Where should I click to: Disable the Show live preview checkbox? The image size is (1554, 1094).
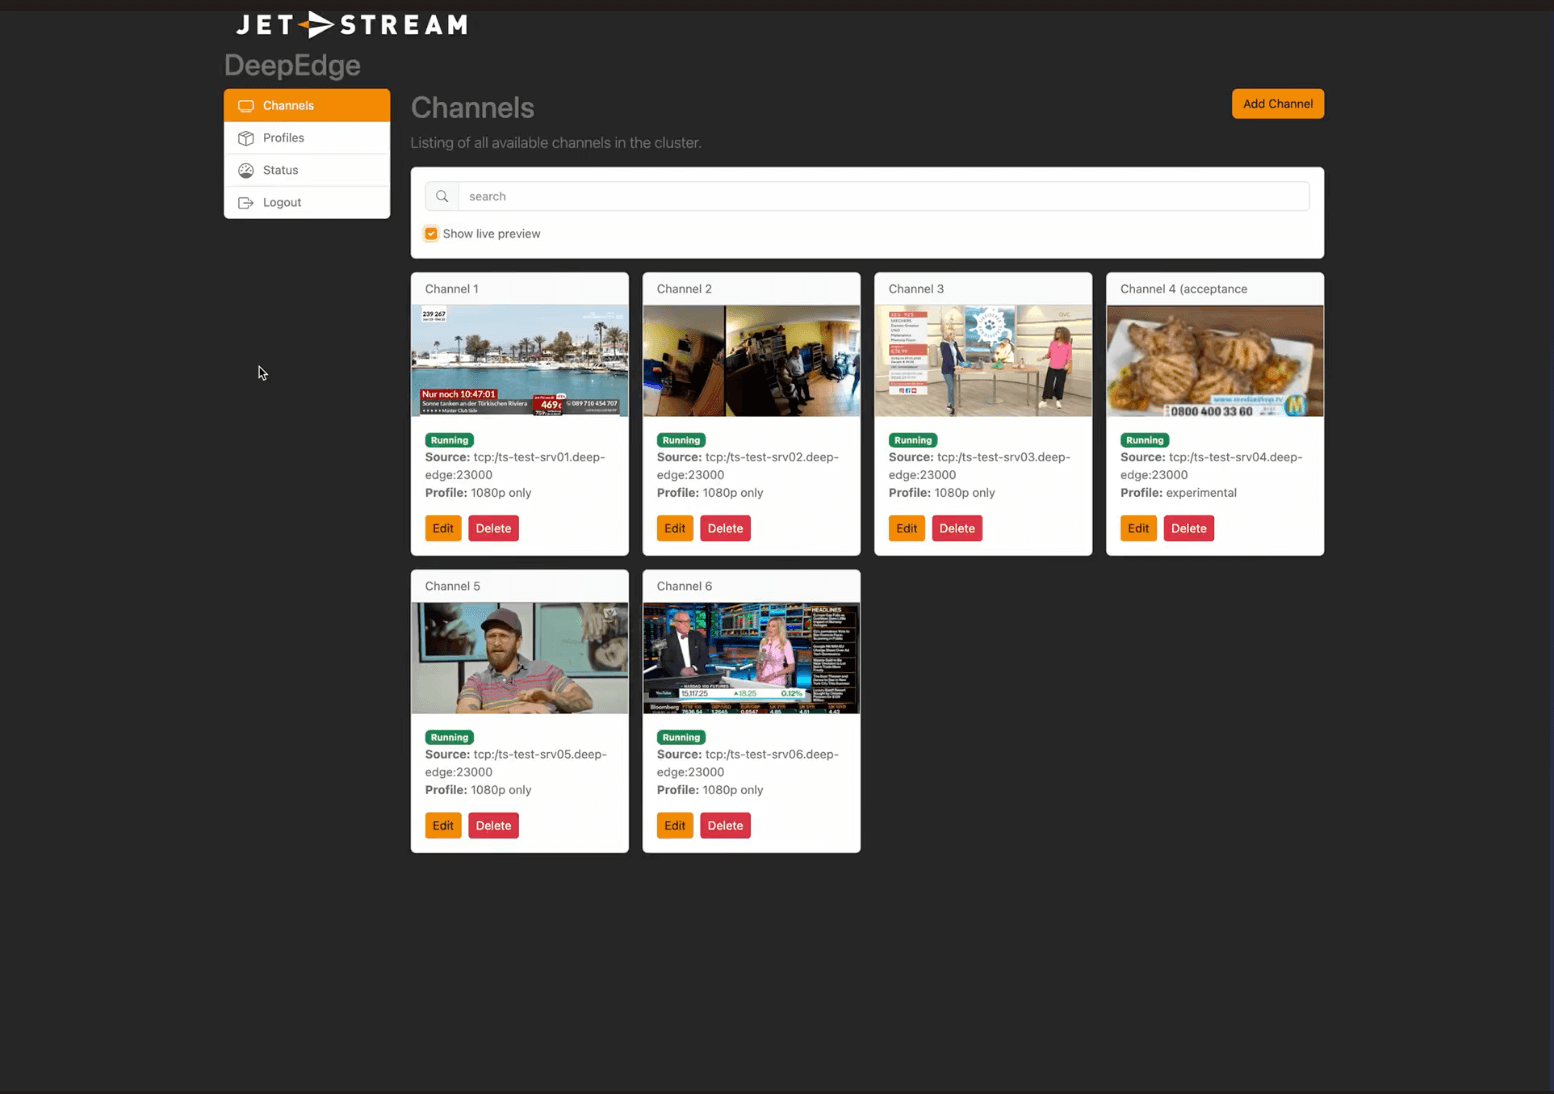431,233
